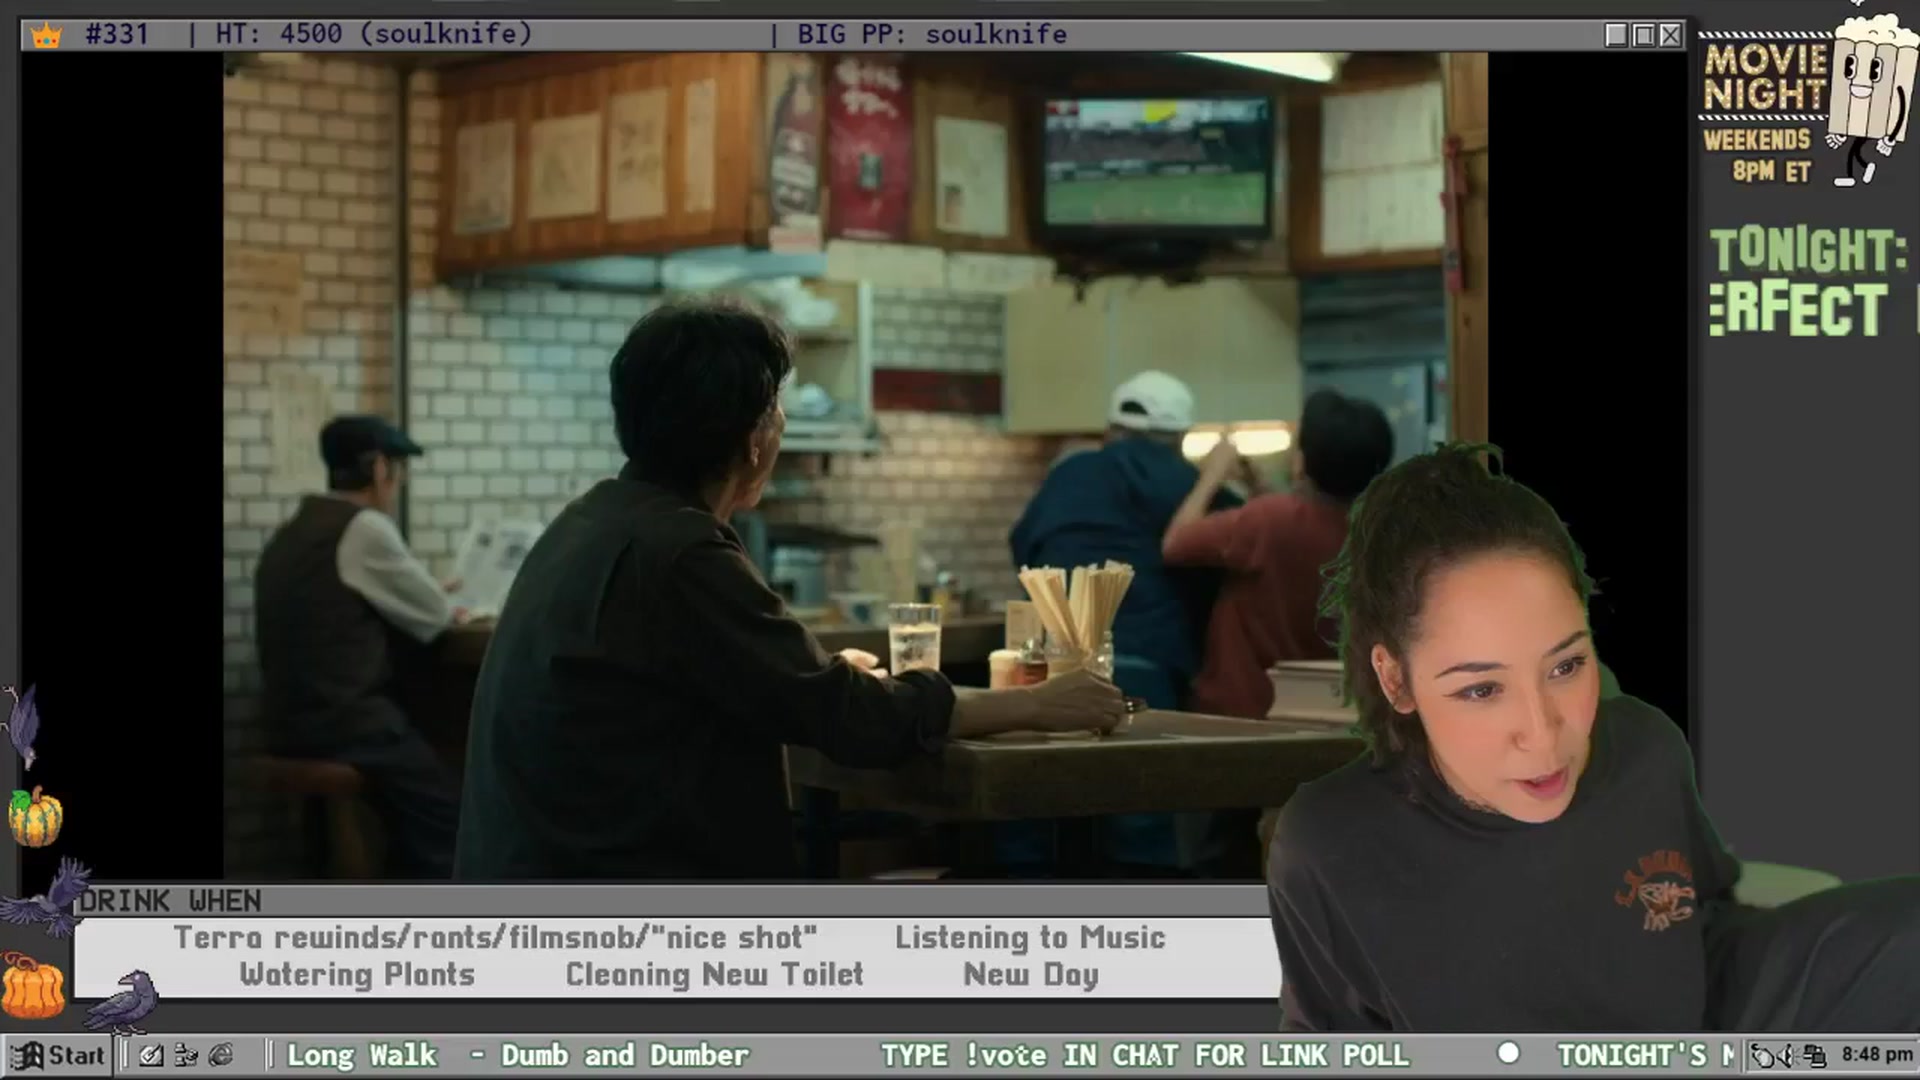This screenshot has width=1920, height=1080.
Task: Click 'WEEKENDS 8PM ET' text
Action: tap(1758, 155)
